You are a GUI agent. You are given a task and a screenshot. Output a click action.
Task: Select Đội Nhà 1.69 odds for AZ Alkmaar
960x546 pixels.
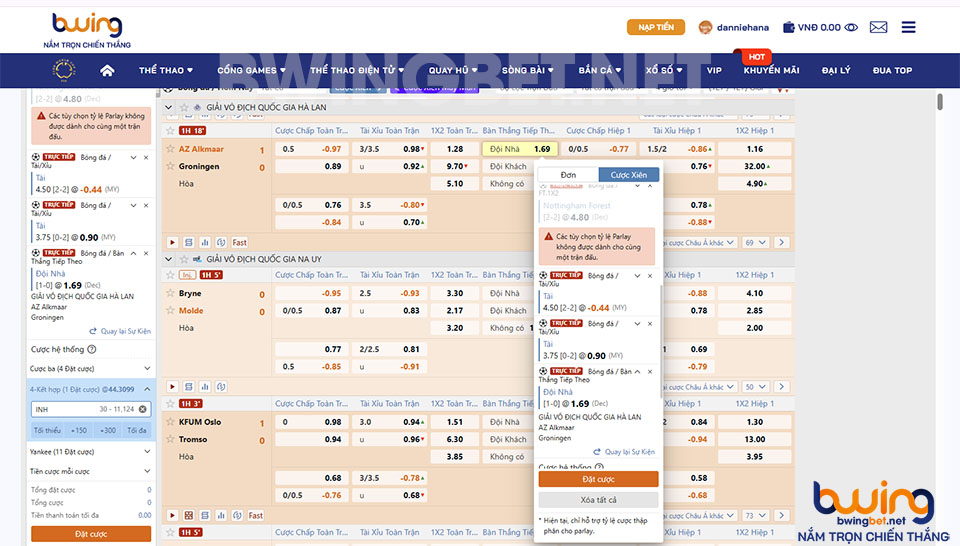520,149
